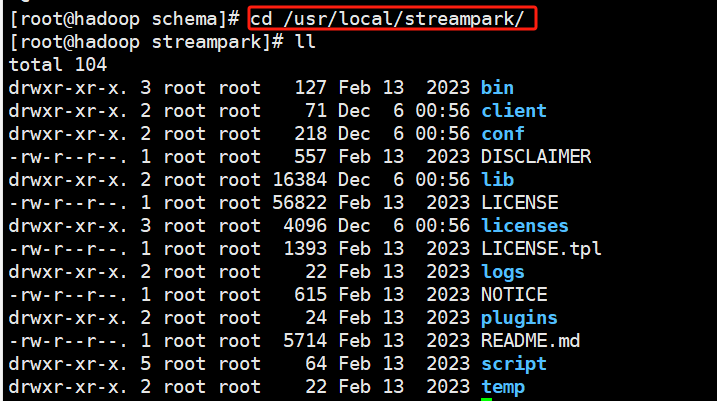717x401 pixels.
Task: Click the size value 218 in the conf row
Action: coord(310,134)
